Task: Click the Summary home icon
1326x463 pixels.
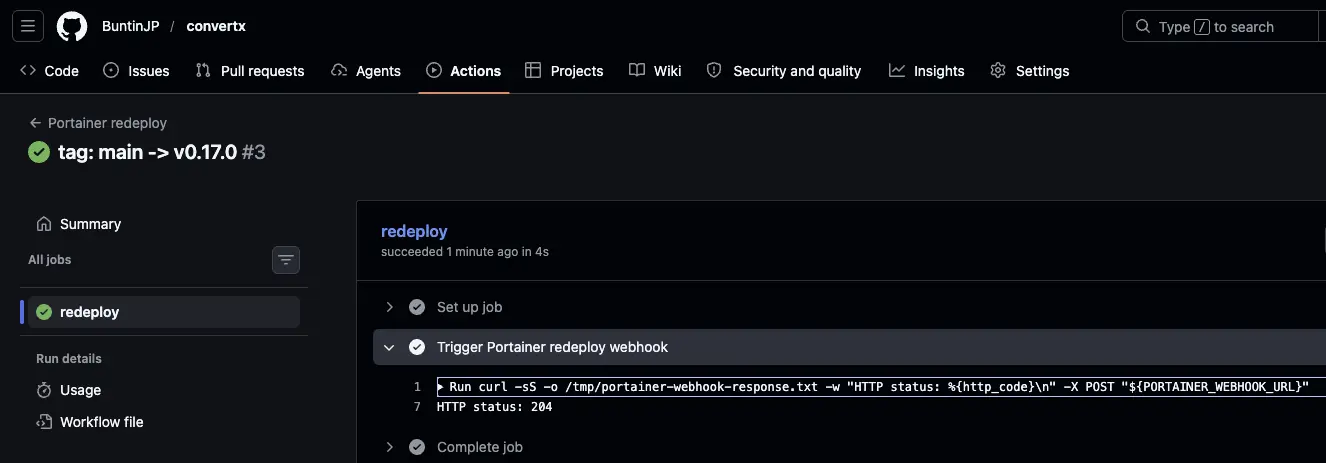Action: pos(44,224)
